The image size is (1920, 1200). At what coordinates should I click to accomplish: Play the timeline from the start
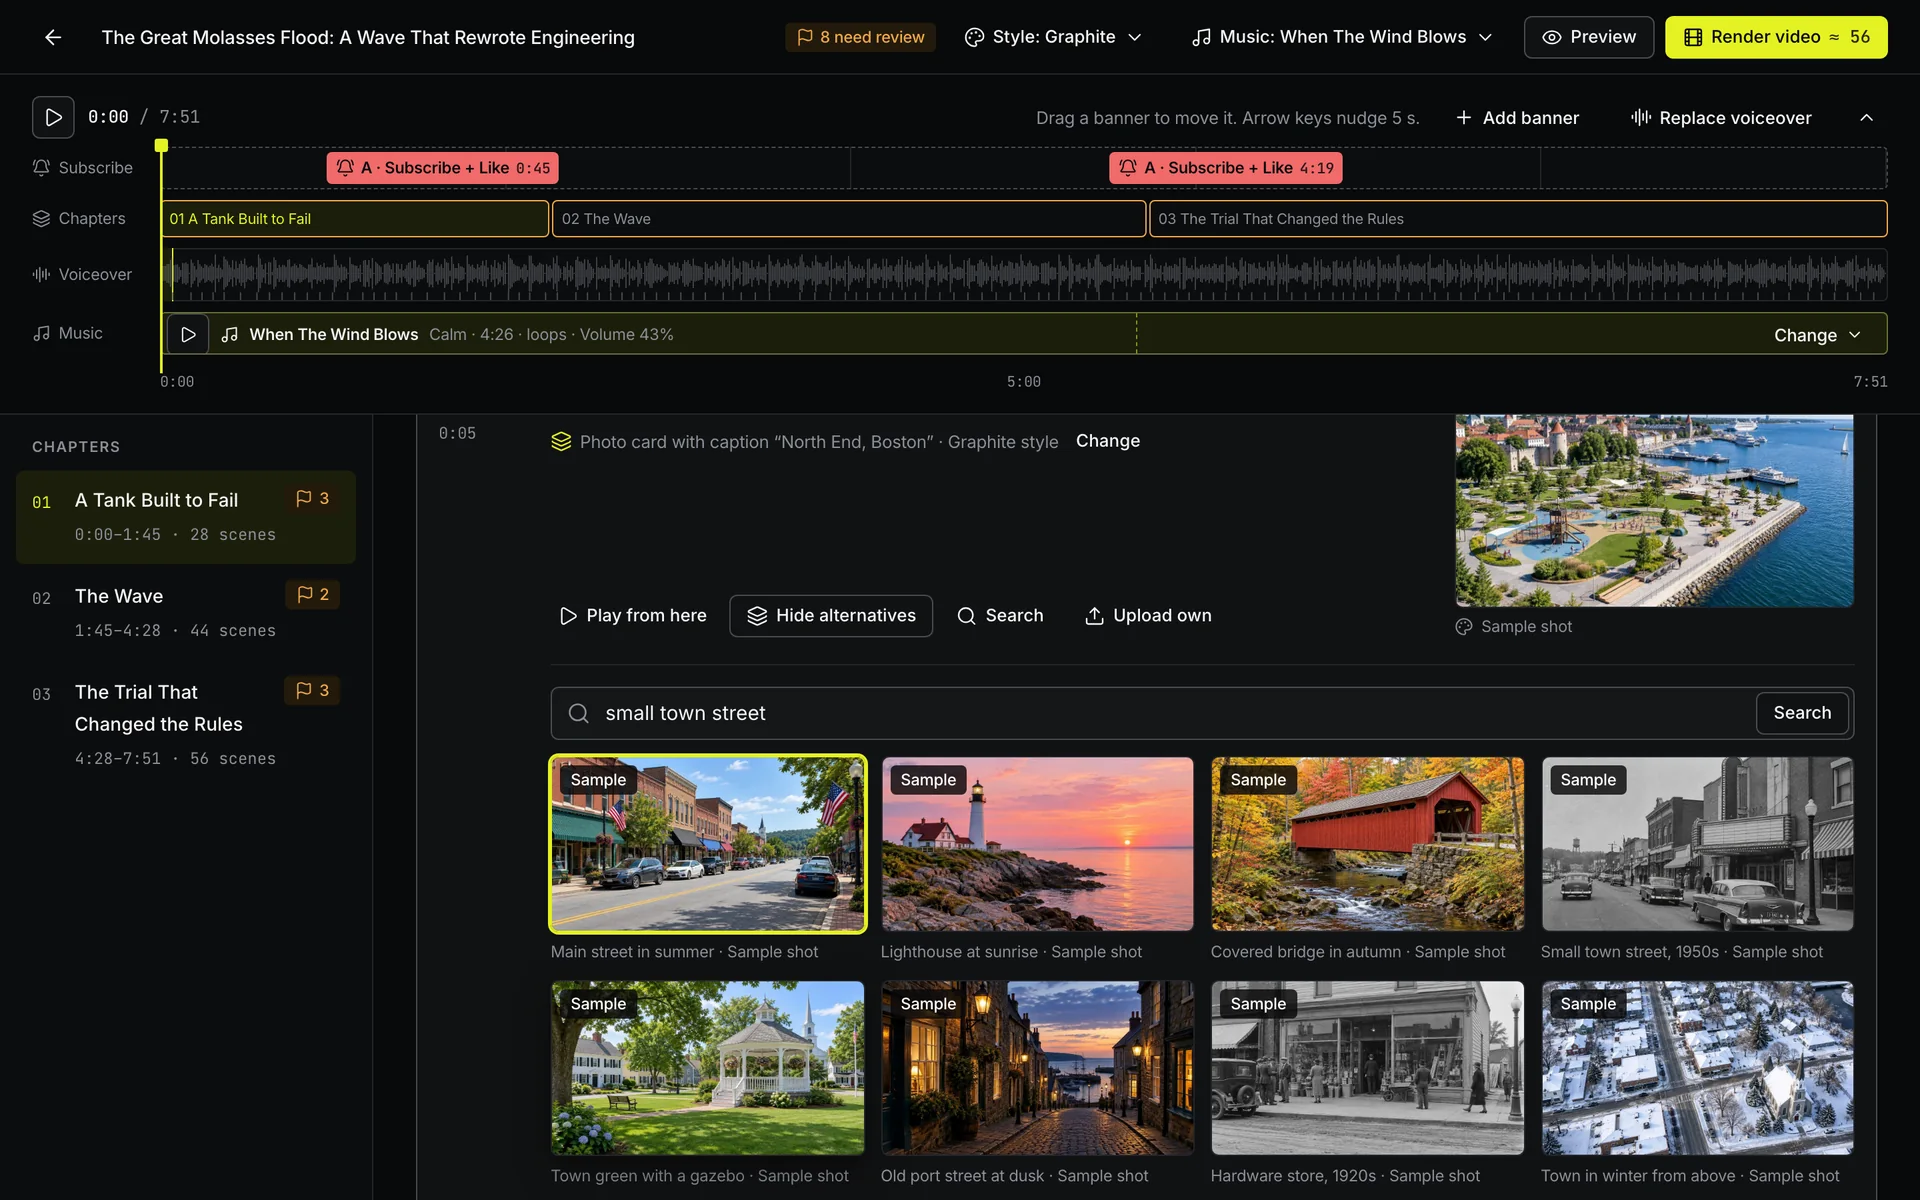pos(53,117)
